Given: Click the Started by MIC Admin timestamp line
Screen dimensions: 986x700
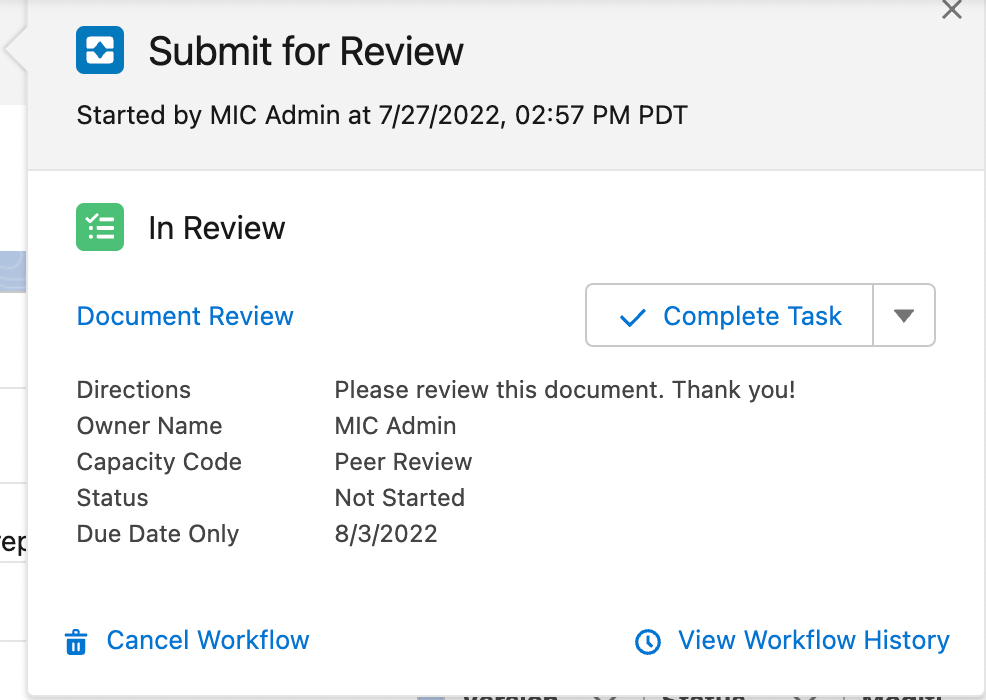Looking at the screenshot, I should (x=382, y=115).
